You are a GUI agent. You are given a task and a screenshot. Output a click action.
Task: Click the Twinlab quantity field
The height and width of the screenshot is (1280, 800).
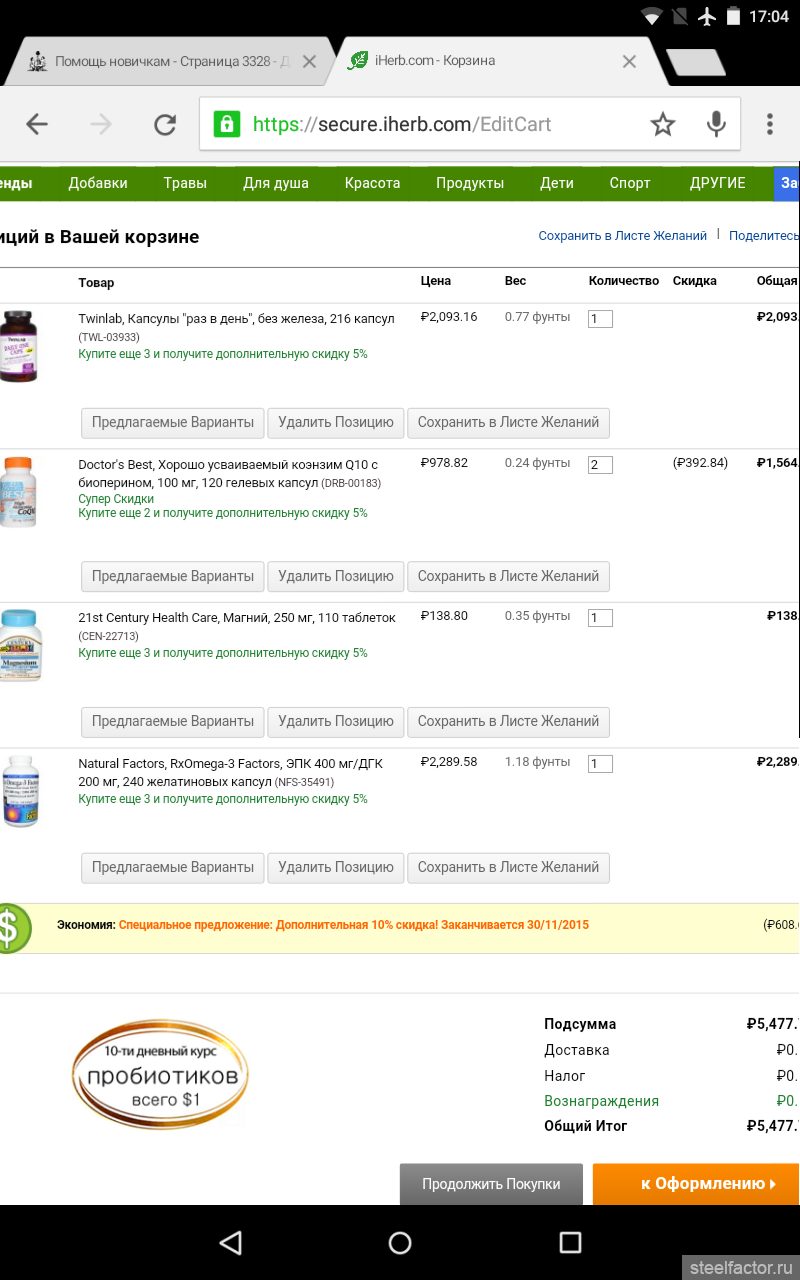[600, 319]
